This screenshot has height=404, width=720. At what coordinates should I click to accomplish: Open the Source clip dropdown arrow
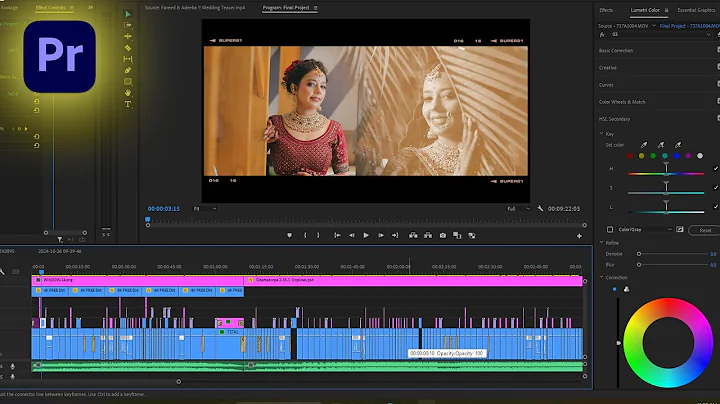653,26
